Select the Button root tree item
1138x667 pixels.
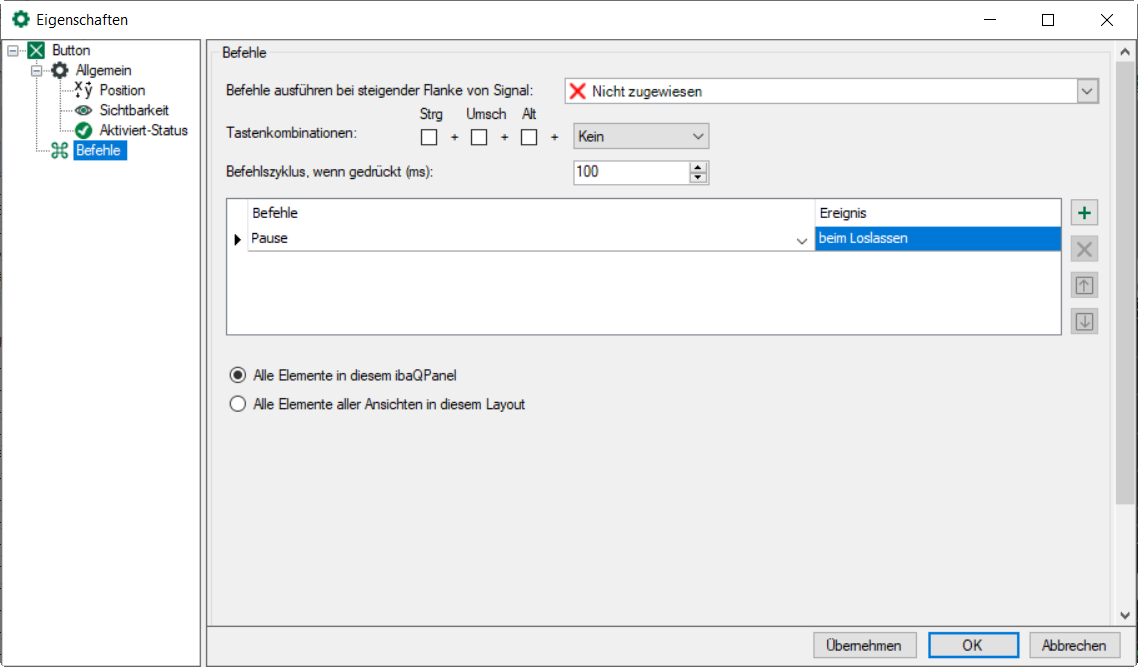71,50
